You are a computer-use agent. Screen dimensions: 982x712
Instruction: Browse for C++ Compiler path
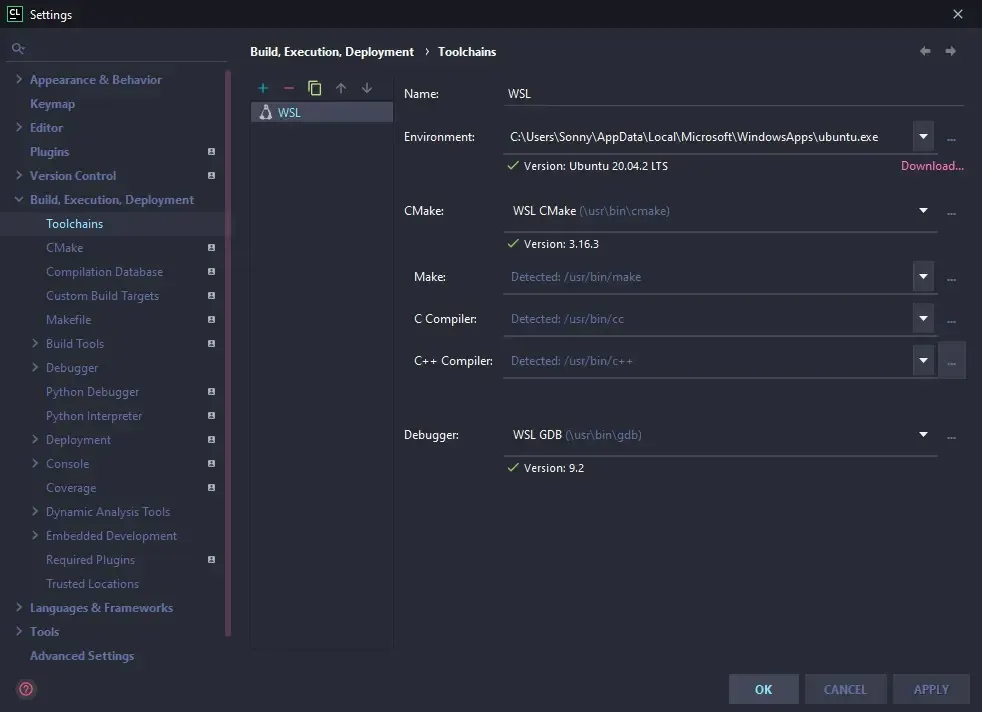pos(951,361)
